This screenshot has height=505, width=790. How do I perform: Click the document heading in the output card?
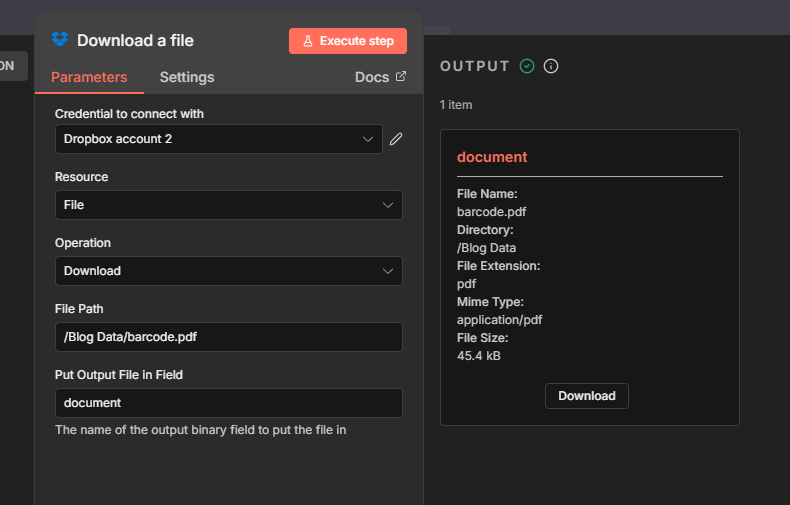tap(492, 157)
